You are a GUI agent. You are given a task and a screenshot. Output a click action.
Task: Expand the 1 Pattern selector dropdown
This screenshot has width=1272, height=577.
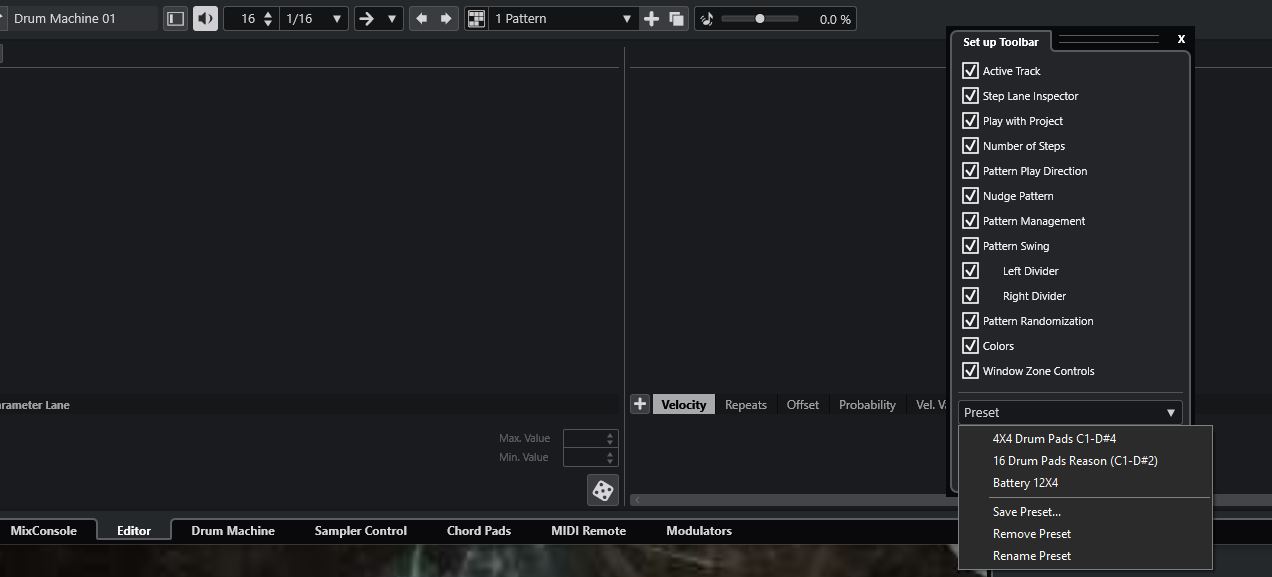(x=563, y=19)
